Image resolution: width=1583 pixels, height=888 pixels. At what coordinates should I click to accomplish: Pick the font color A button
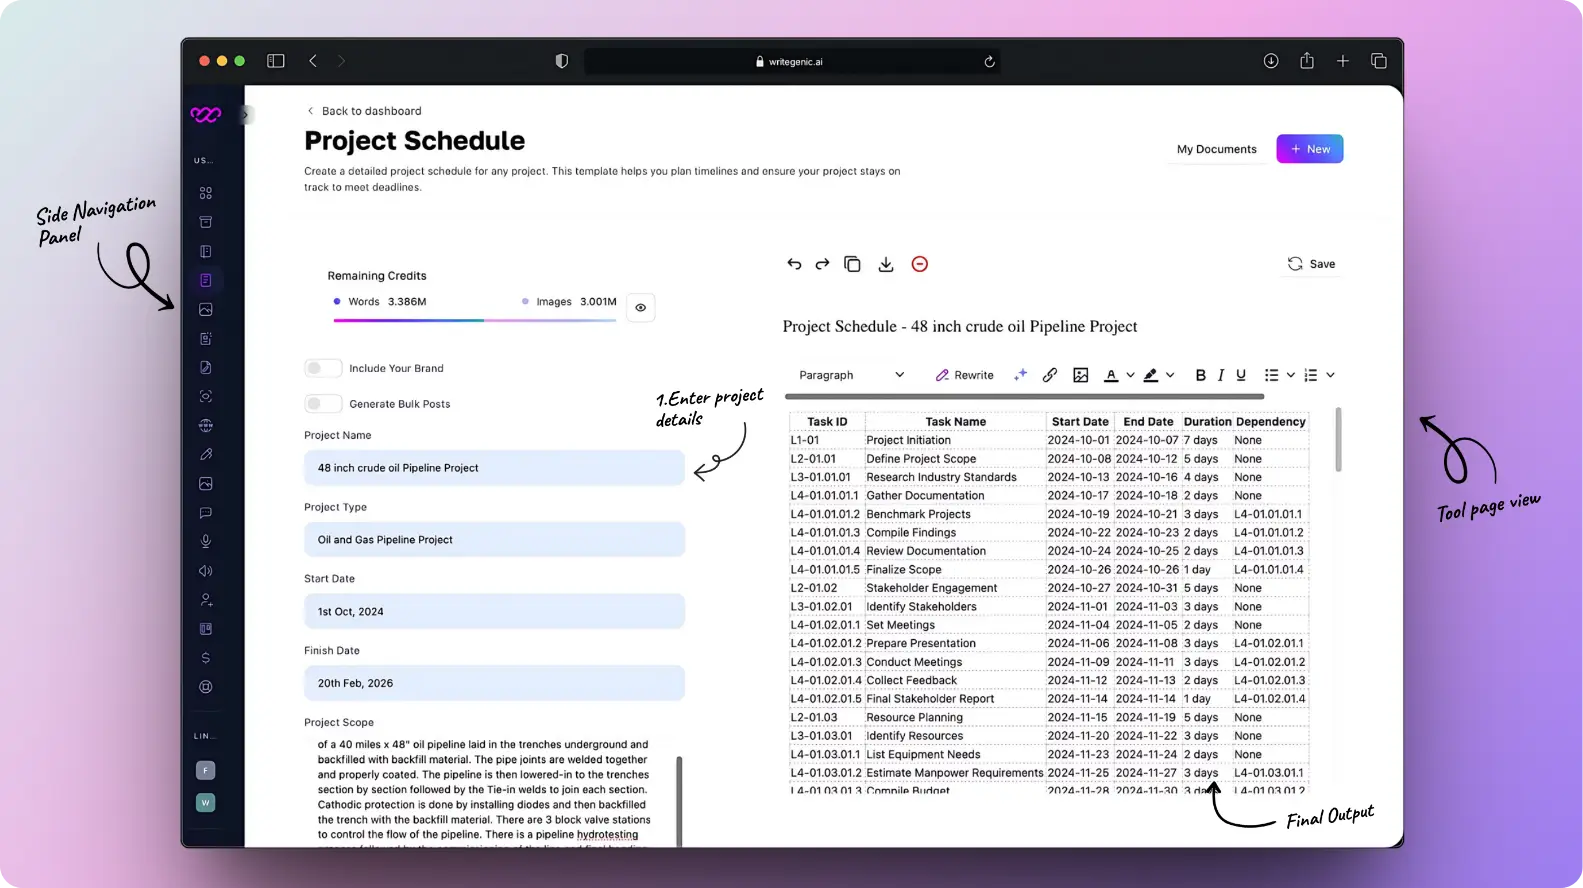pos(1111,375)
